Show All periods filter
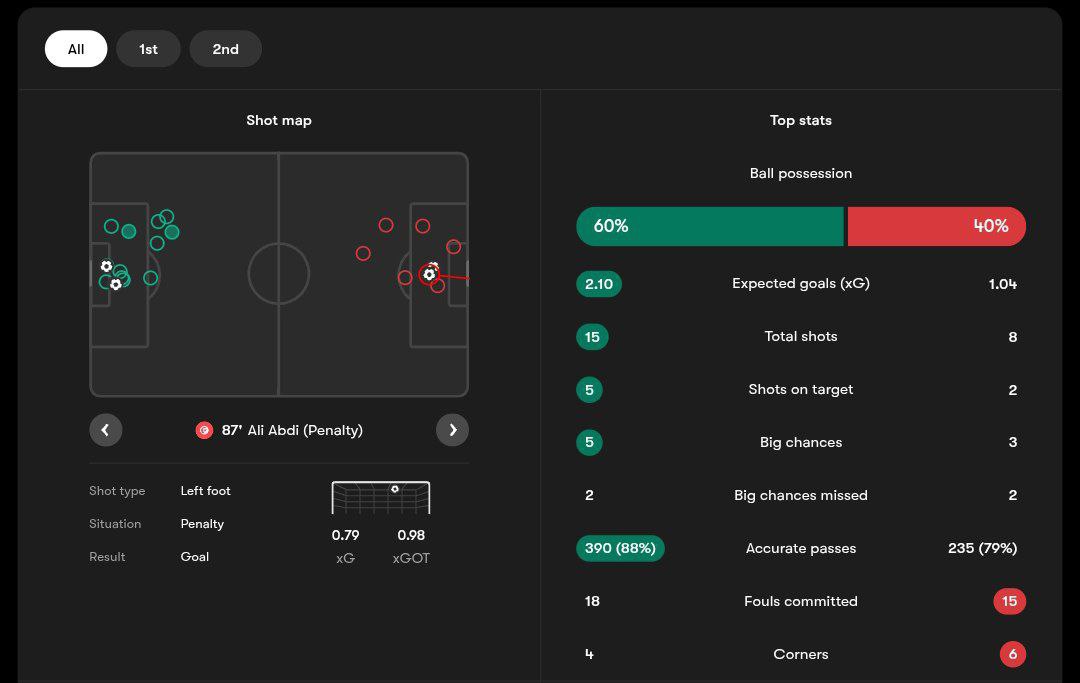Viewport: 1080px width, 683px height. click(x=76, y=49)
